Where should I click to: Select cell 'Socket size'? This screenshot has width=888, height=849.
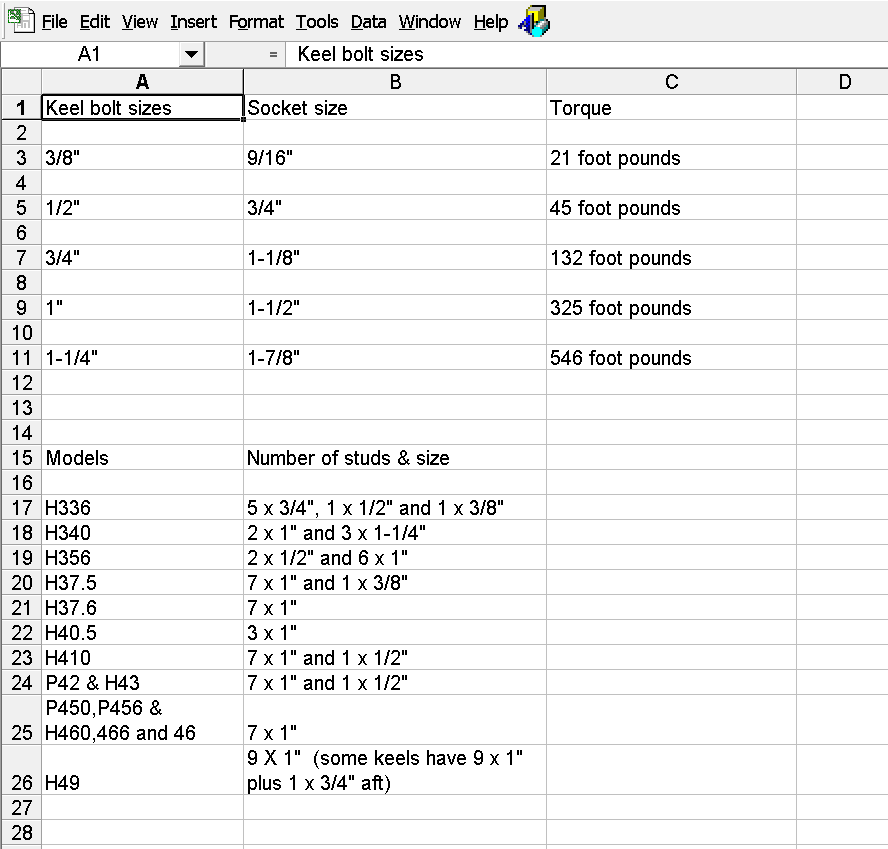395,108
